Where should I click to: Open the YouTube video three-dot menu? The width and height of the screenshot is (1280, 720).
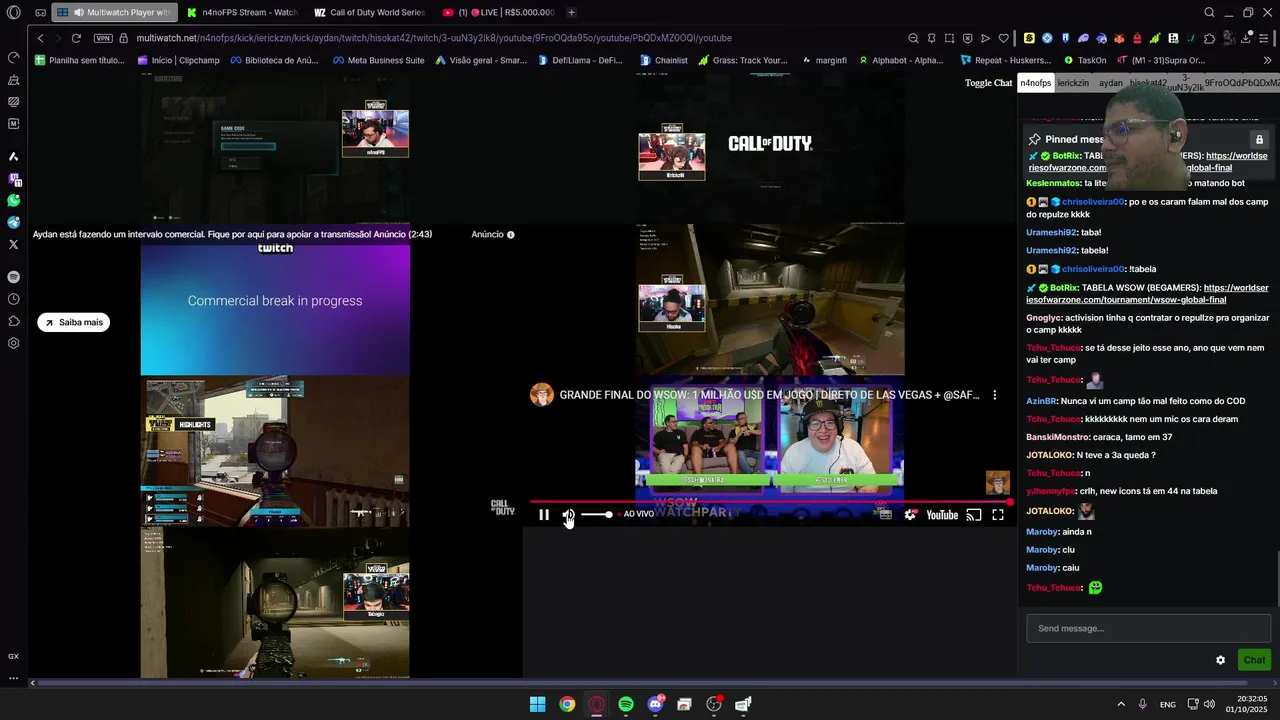tap(994, 395)
